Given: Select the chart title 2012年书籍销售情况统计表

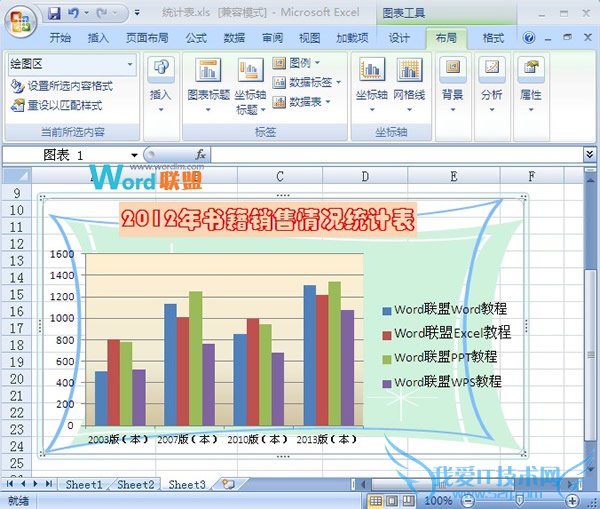Looking at the screenshot, I should [268, 220].
